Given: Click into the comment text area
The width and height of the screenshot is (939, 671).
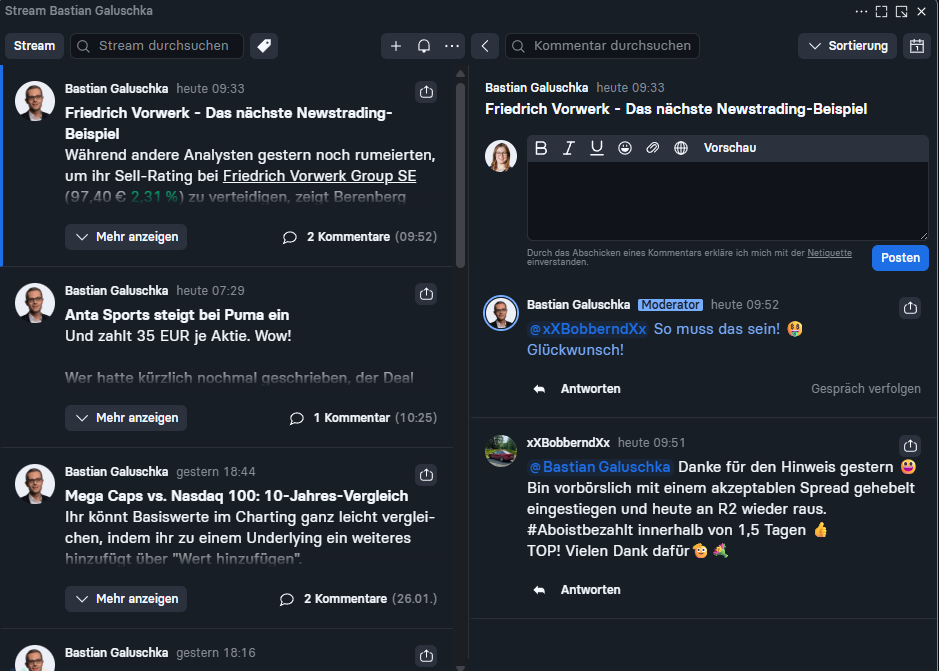Looking at the screenshot, I should pyautogui.click(x=727, y=200).
